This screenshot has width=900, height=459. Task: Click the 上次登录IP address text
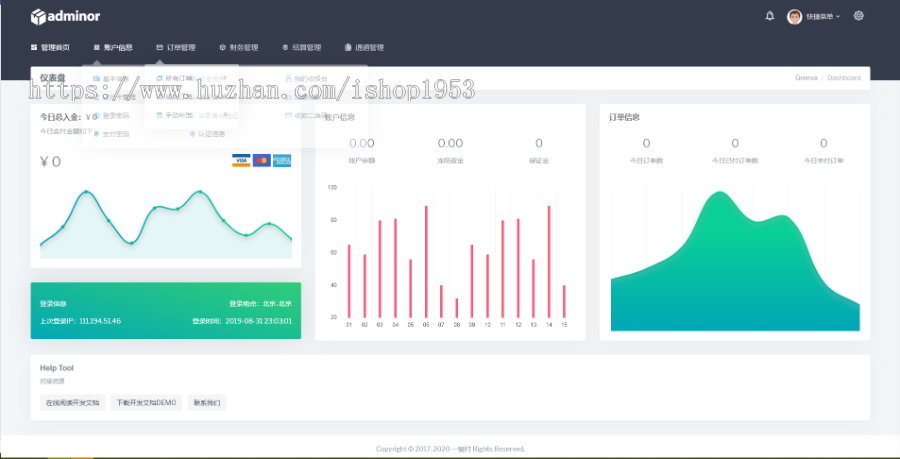click(x=80, y=321)
